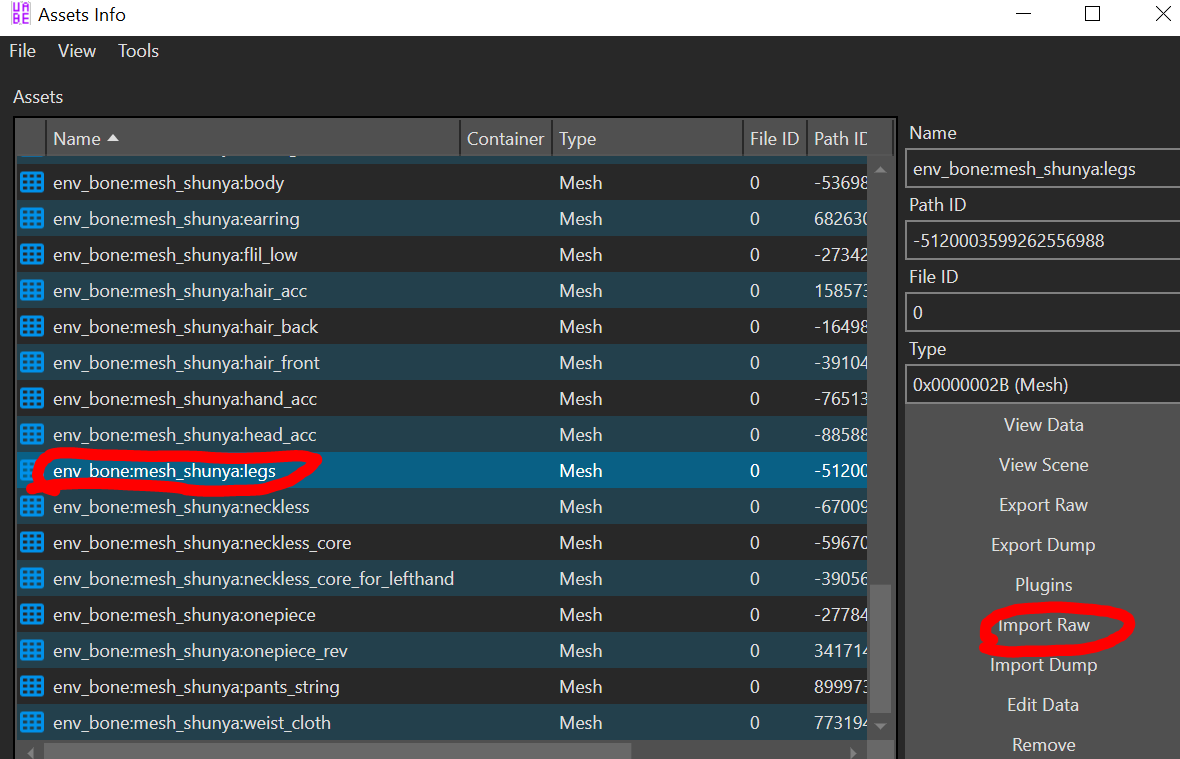Click the View Scene button
The image size is (1180, 759).
coord(1043,465)
